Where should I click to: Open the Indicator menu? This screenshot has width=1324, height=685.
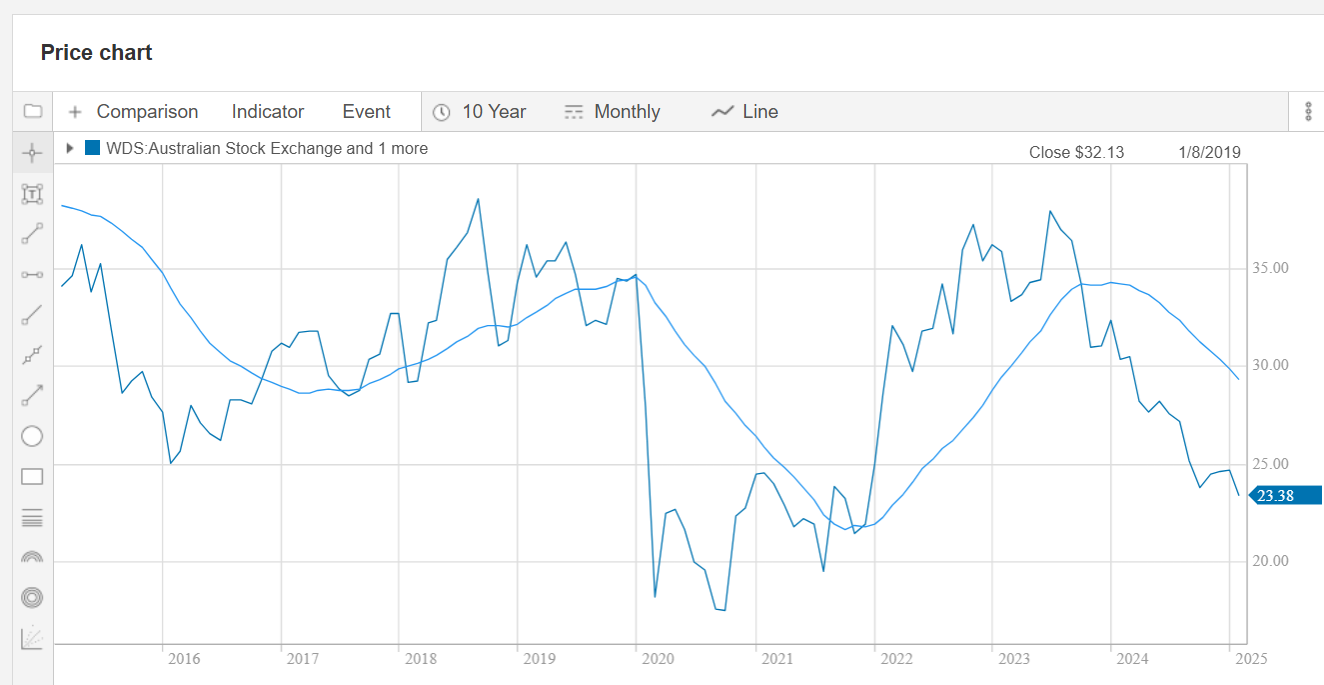point(267,112)
